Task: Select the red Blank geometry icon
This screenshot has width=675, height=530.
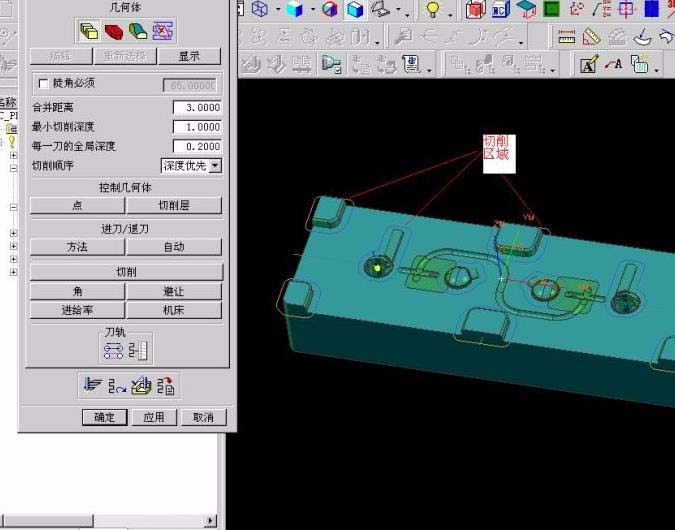Action: [x=113, y=30]
